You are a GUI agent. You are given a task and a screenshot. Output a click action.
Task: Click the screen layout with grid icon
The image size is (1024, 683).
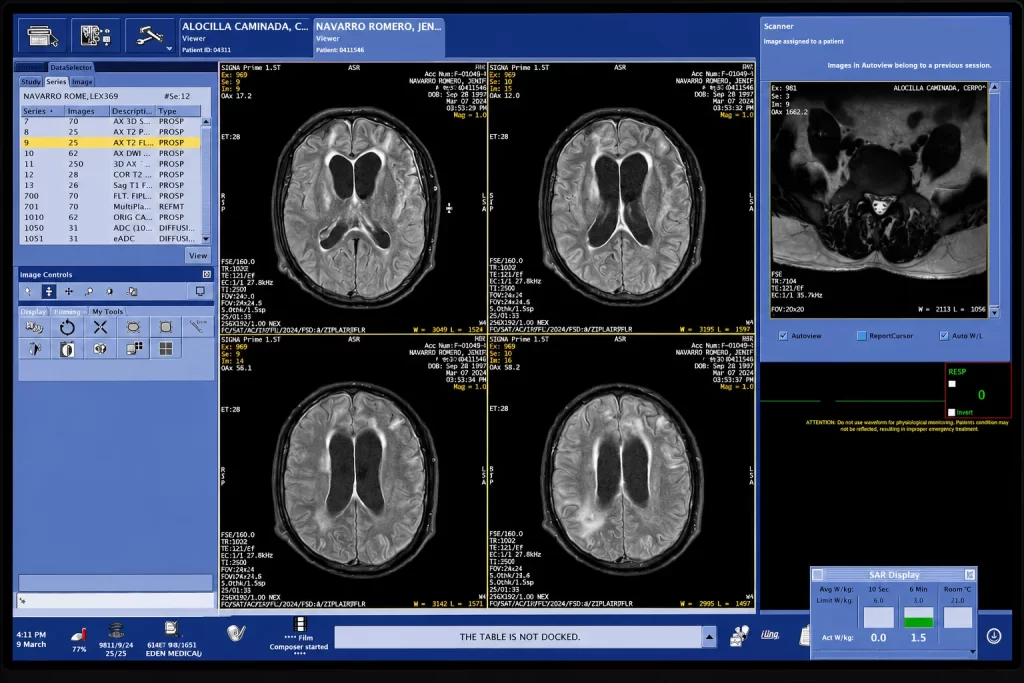tap(133, 349)
